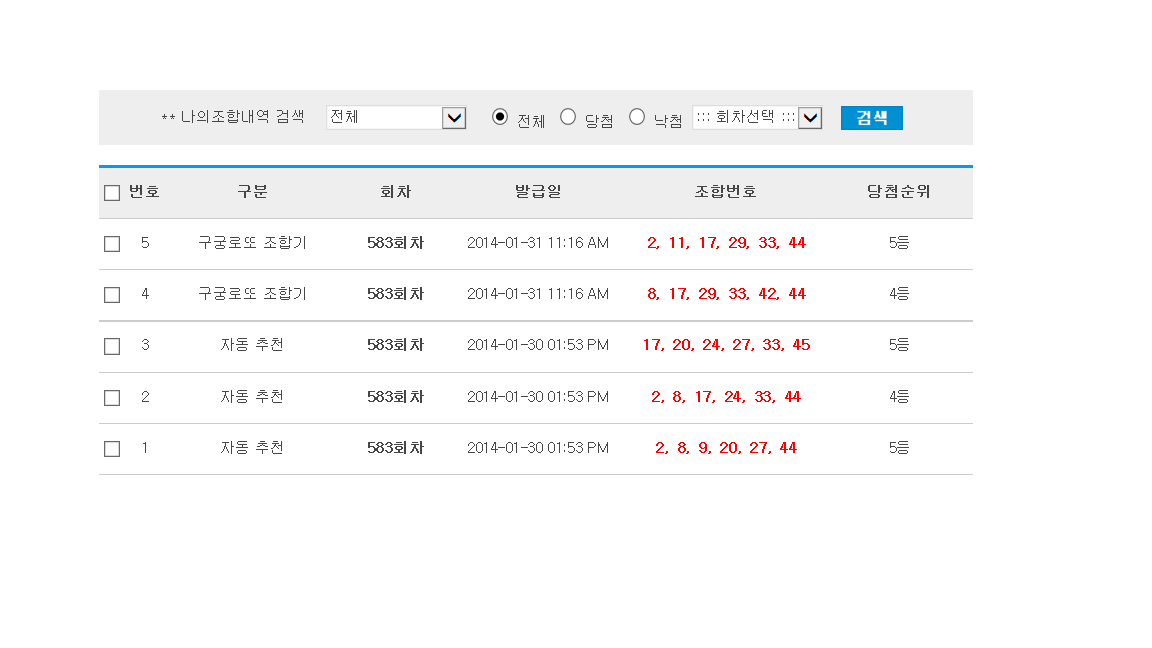Tick the checkbox for row number 3
The width and height of the screenshot is (1152, 648).
(x=112, y=346)
